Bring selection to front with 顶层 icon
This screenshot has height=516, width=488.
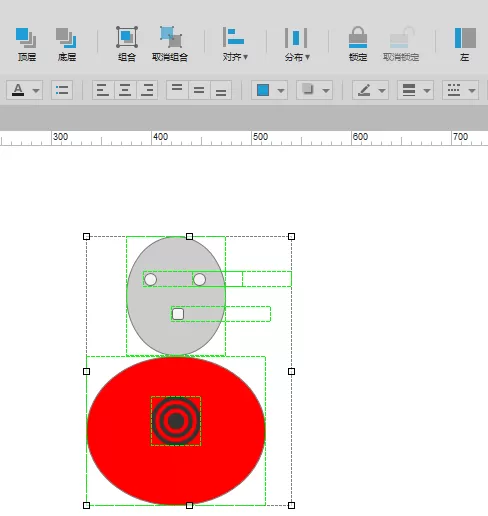tap(26, 44)
